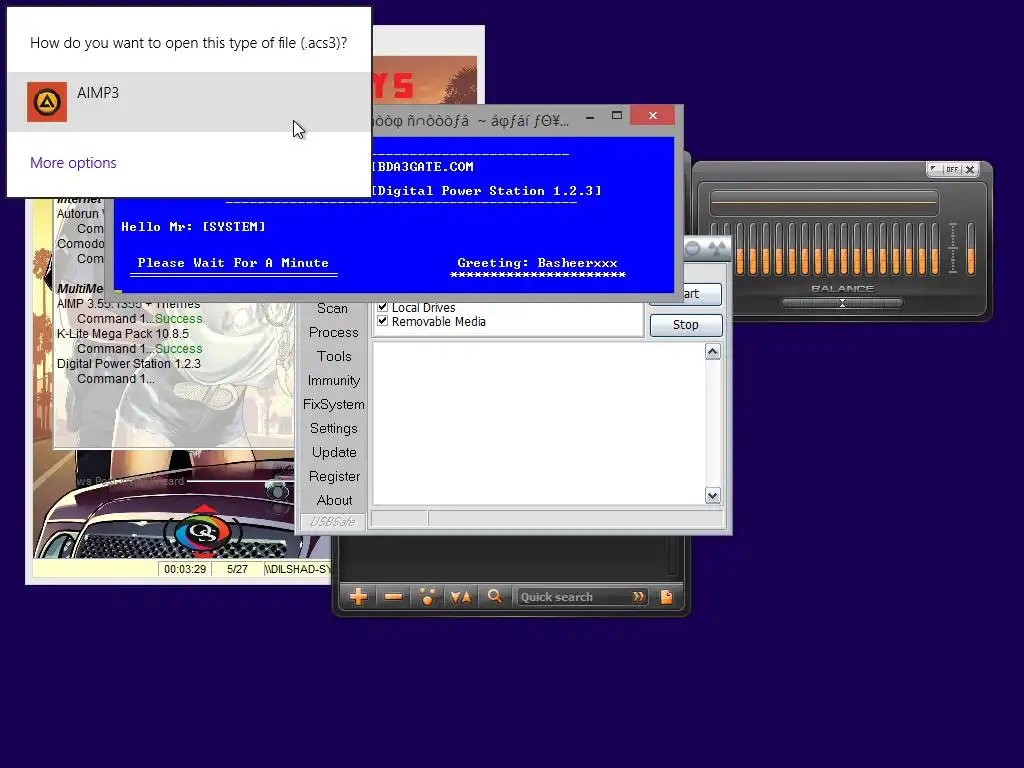Click scroll down arrow in USBSafe results
This screenshot has width=1024, height=768.
712,496
